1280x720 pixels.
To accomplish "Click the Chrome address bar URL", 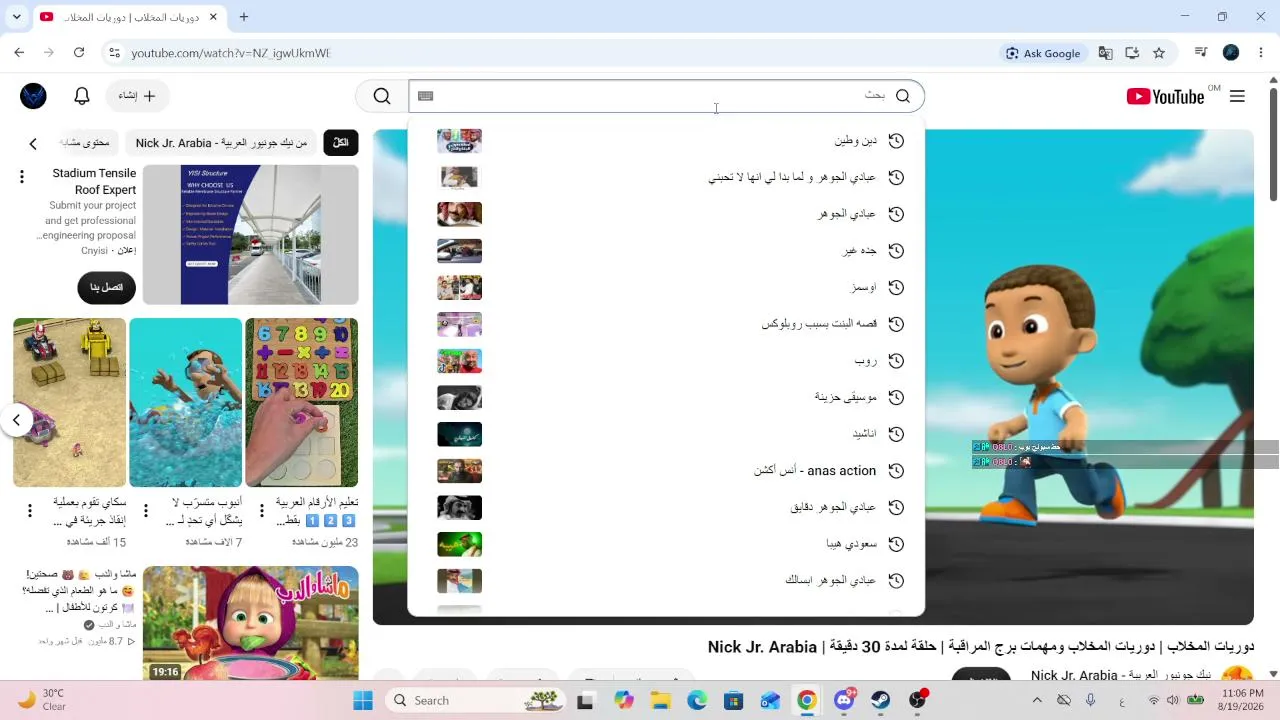I will point(230,53).
